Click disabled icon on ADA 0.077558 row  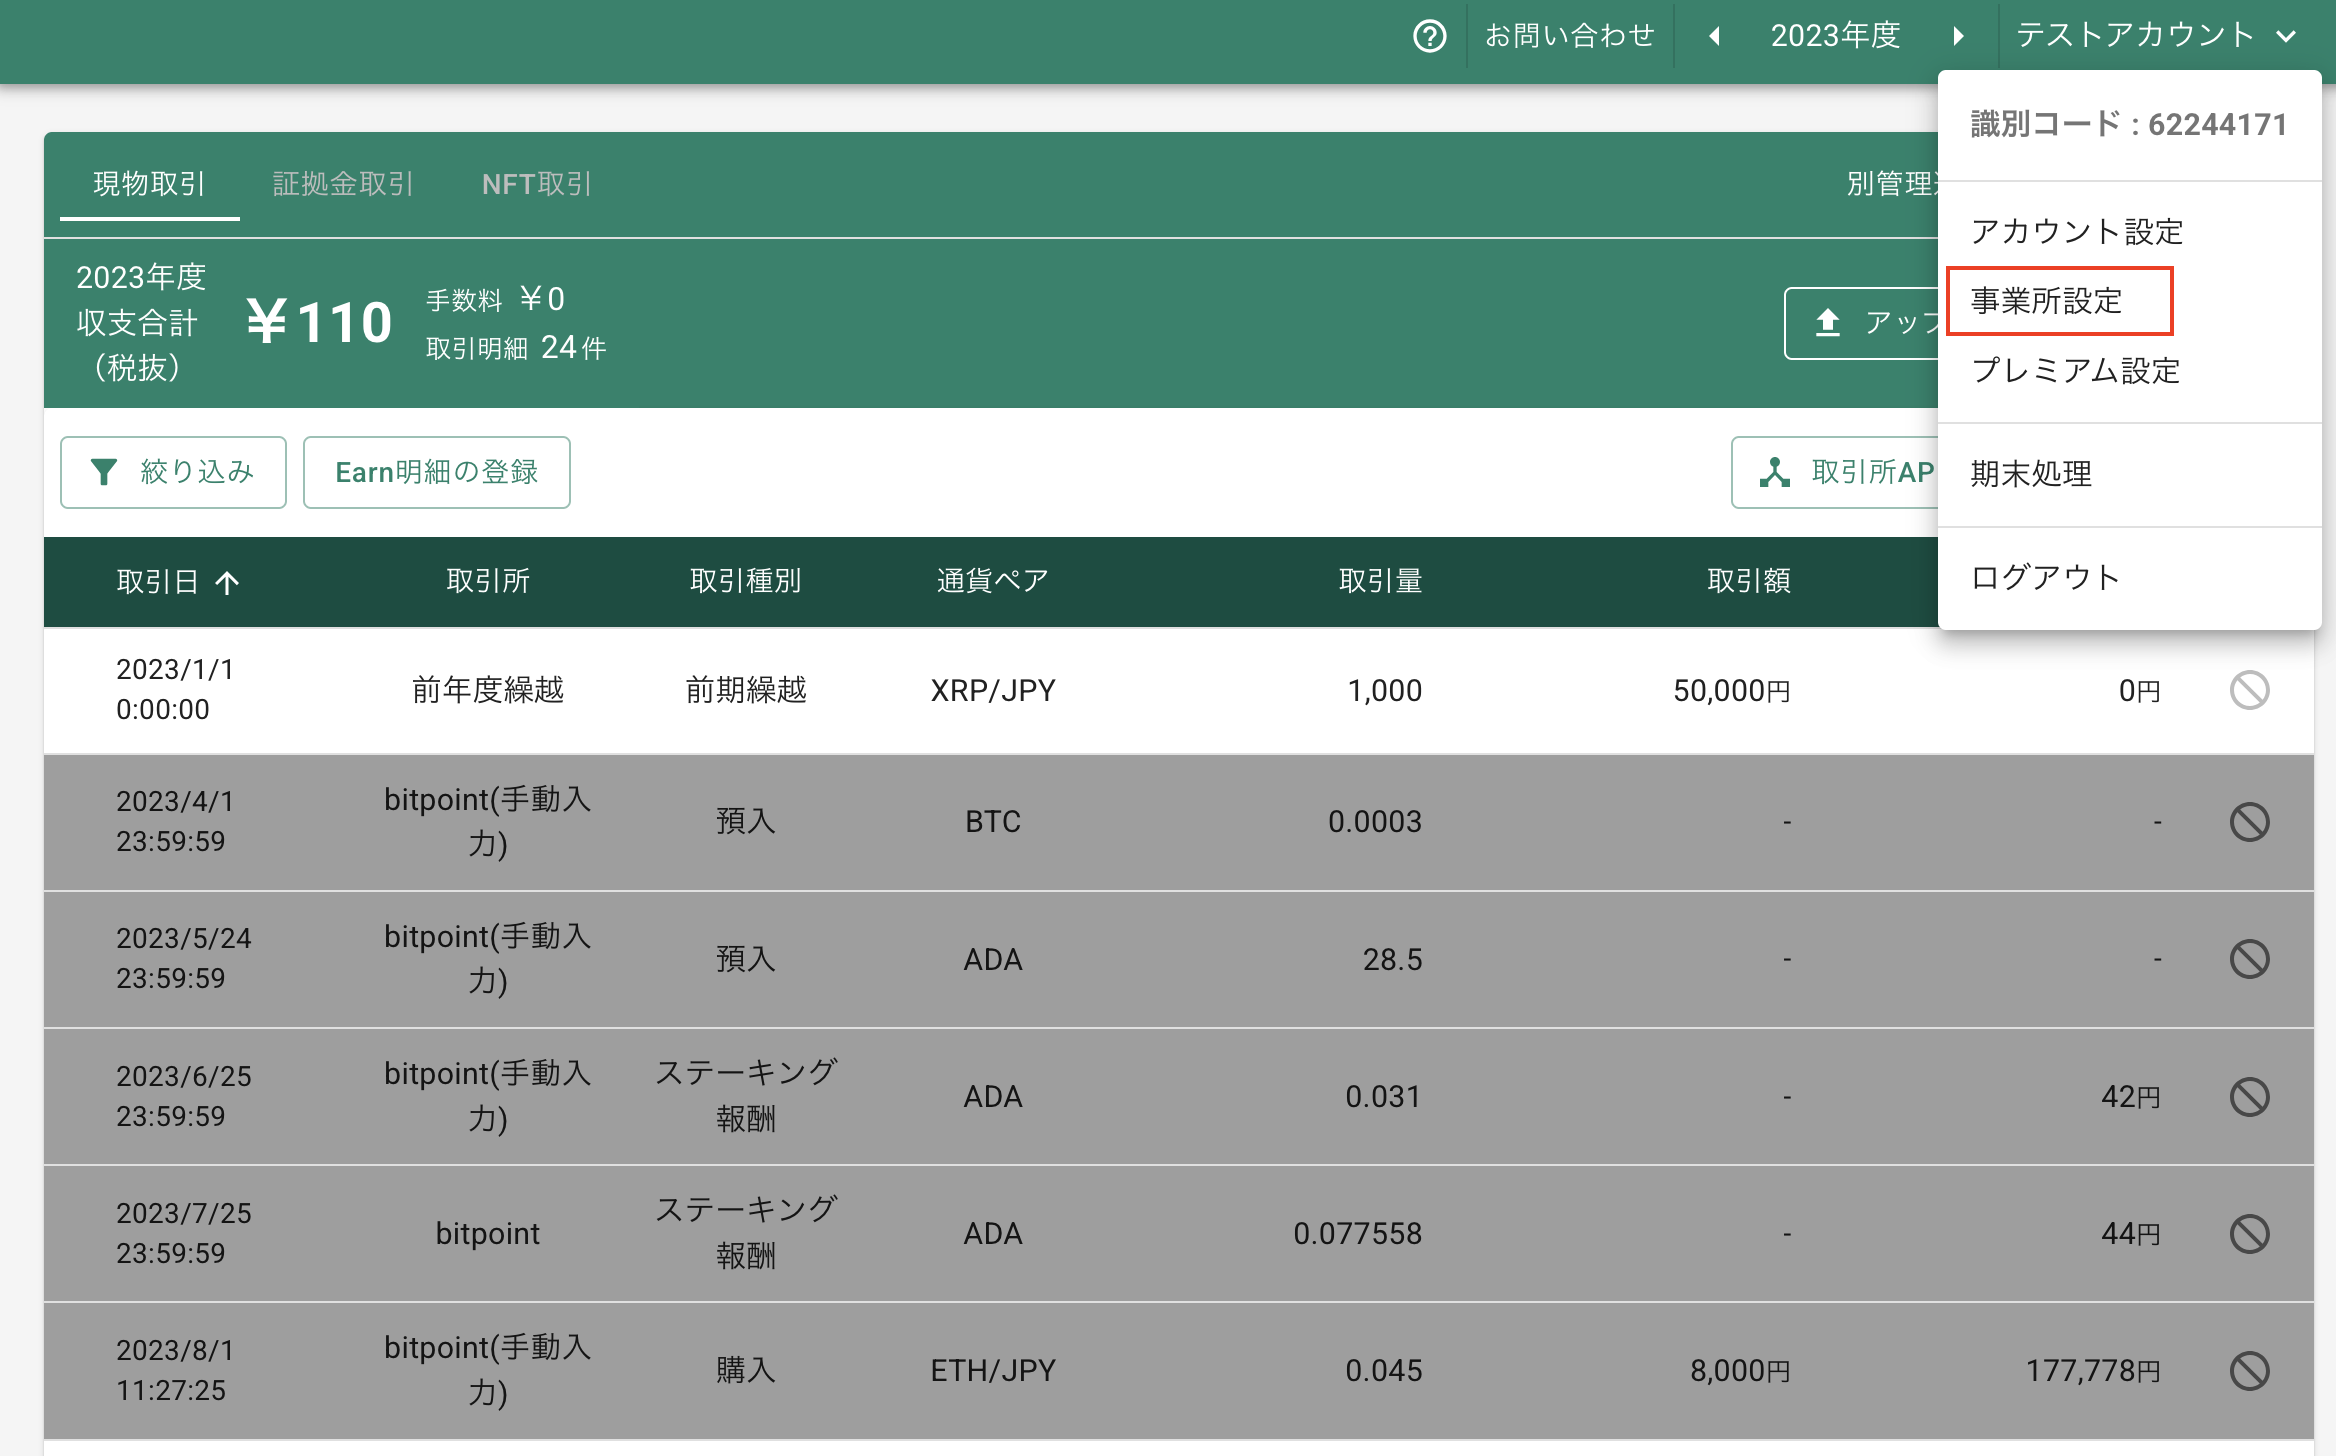tap(2249, 1233)
